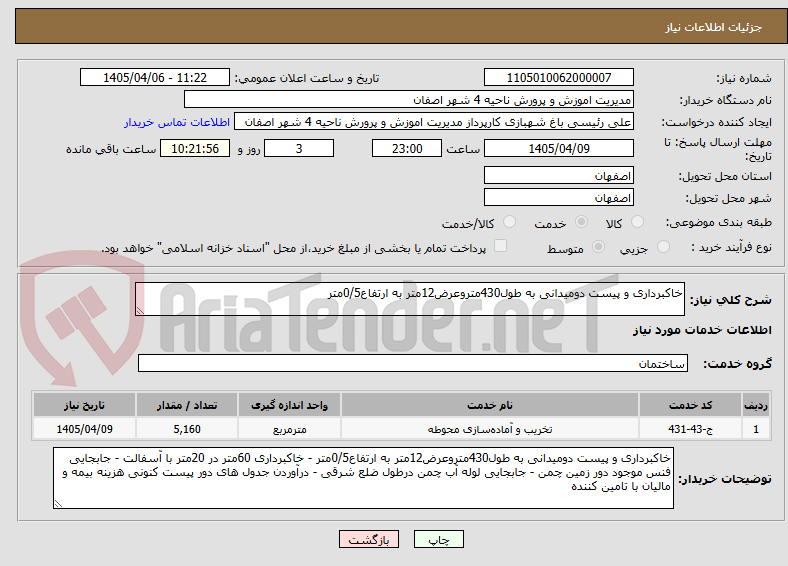Click the نوع فرآیند خرید label
Viewport: 788px width, 566px height.
732,247
